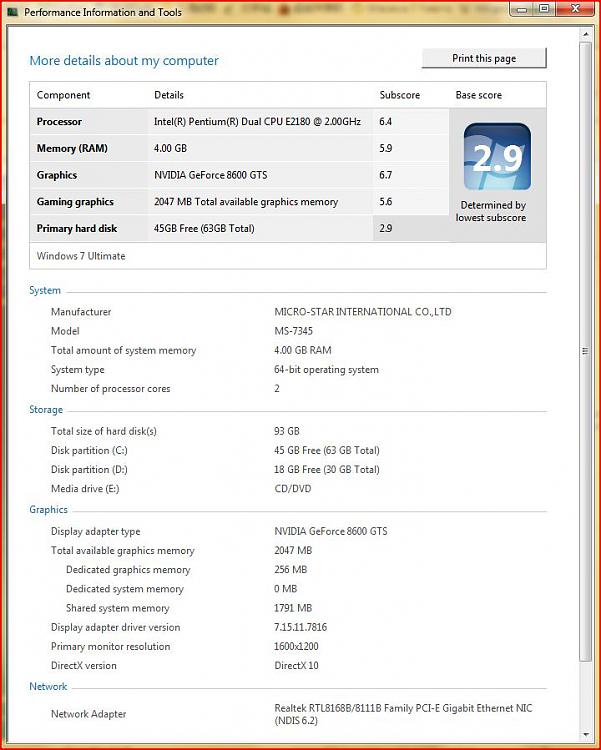Image resolution: width=601 pixels, height=750 pixels.
Task: Click the Network Adapter label
Action: [89, 714]
